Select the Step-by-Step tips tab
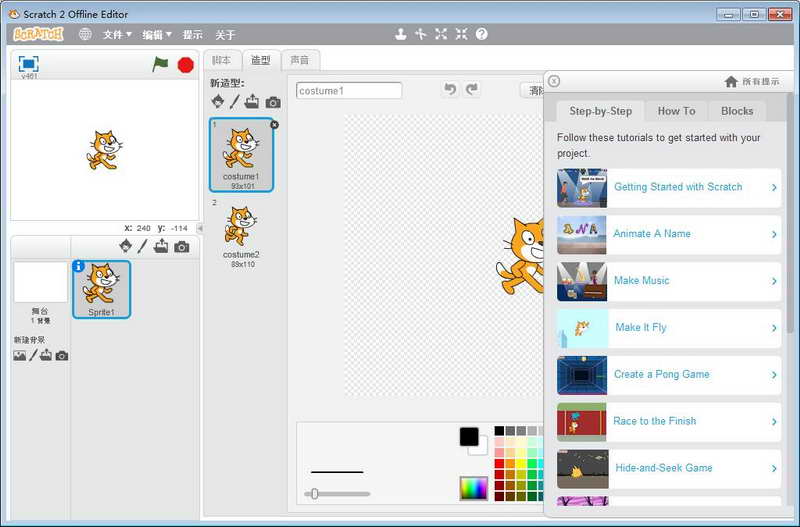The height and width of the screenshot is (527, 800). [x=600, y=111]
